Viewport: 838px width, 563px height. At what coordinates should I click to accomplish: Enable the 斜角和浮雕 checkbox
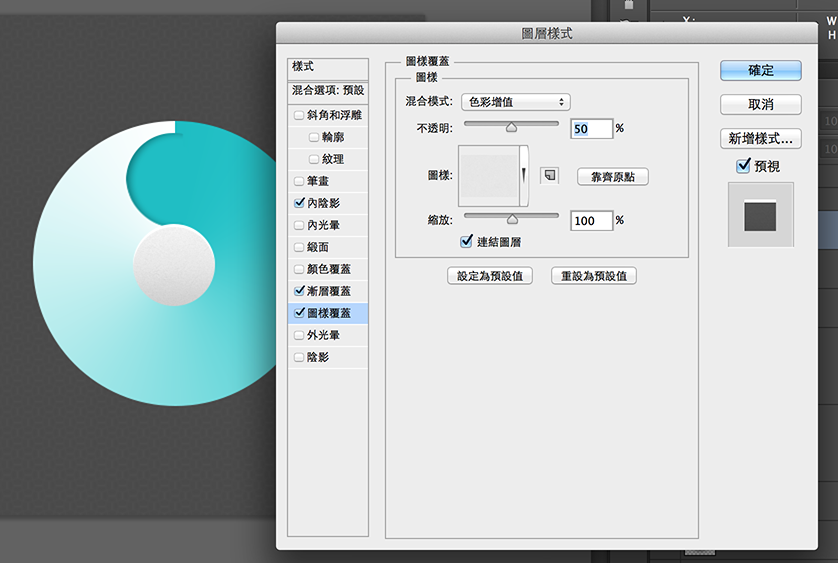pos(299,115)
